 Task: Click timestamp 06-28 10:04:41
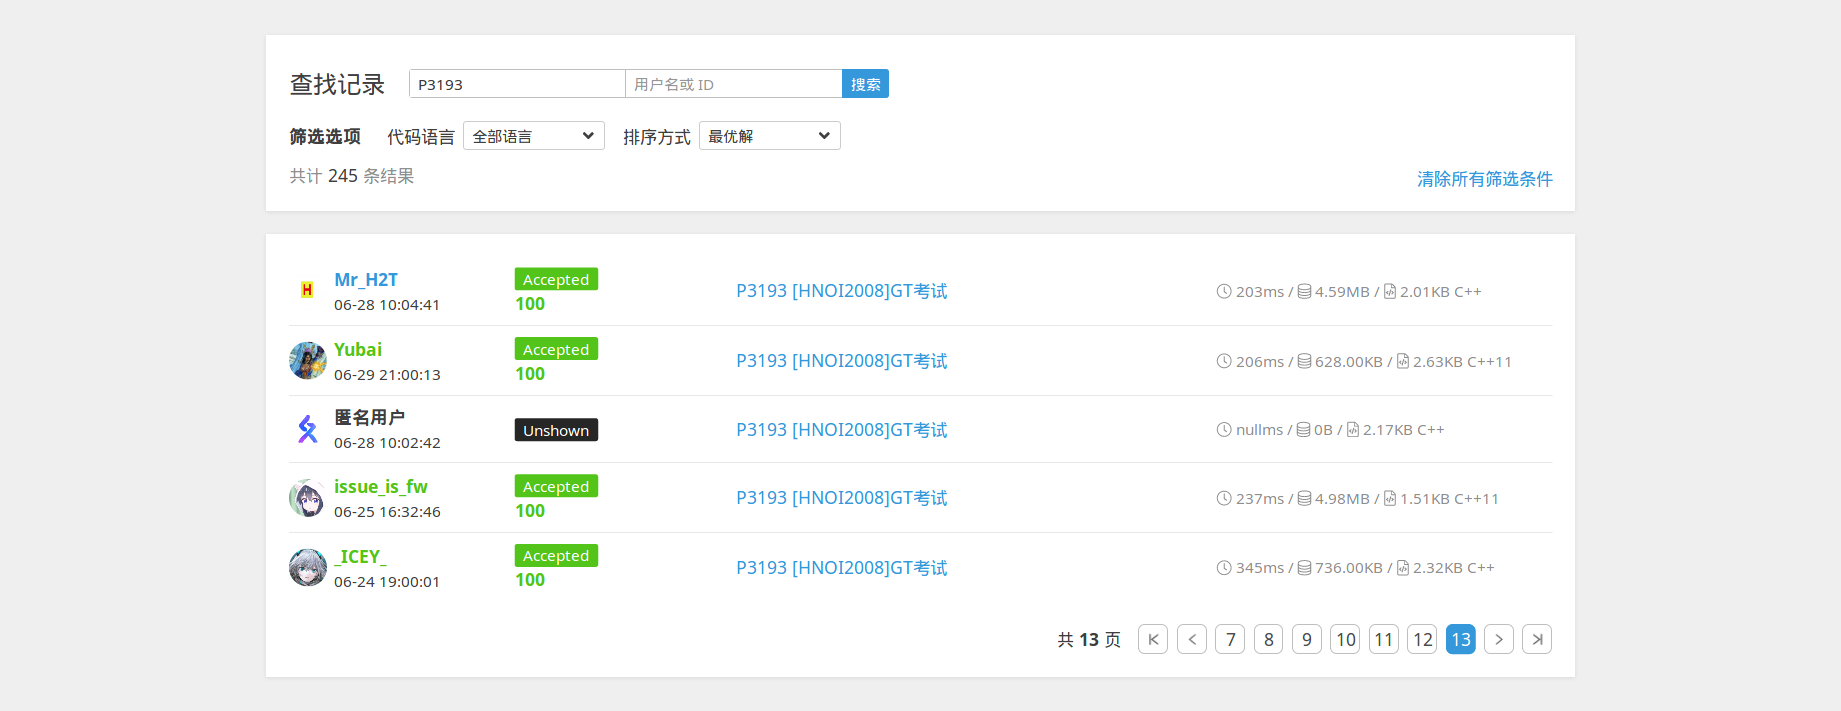[x=387, y=305]
